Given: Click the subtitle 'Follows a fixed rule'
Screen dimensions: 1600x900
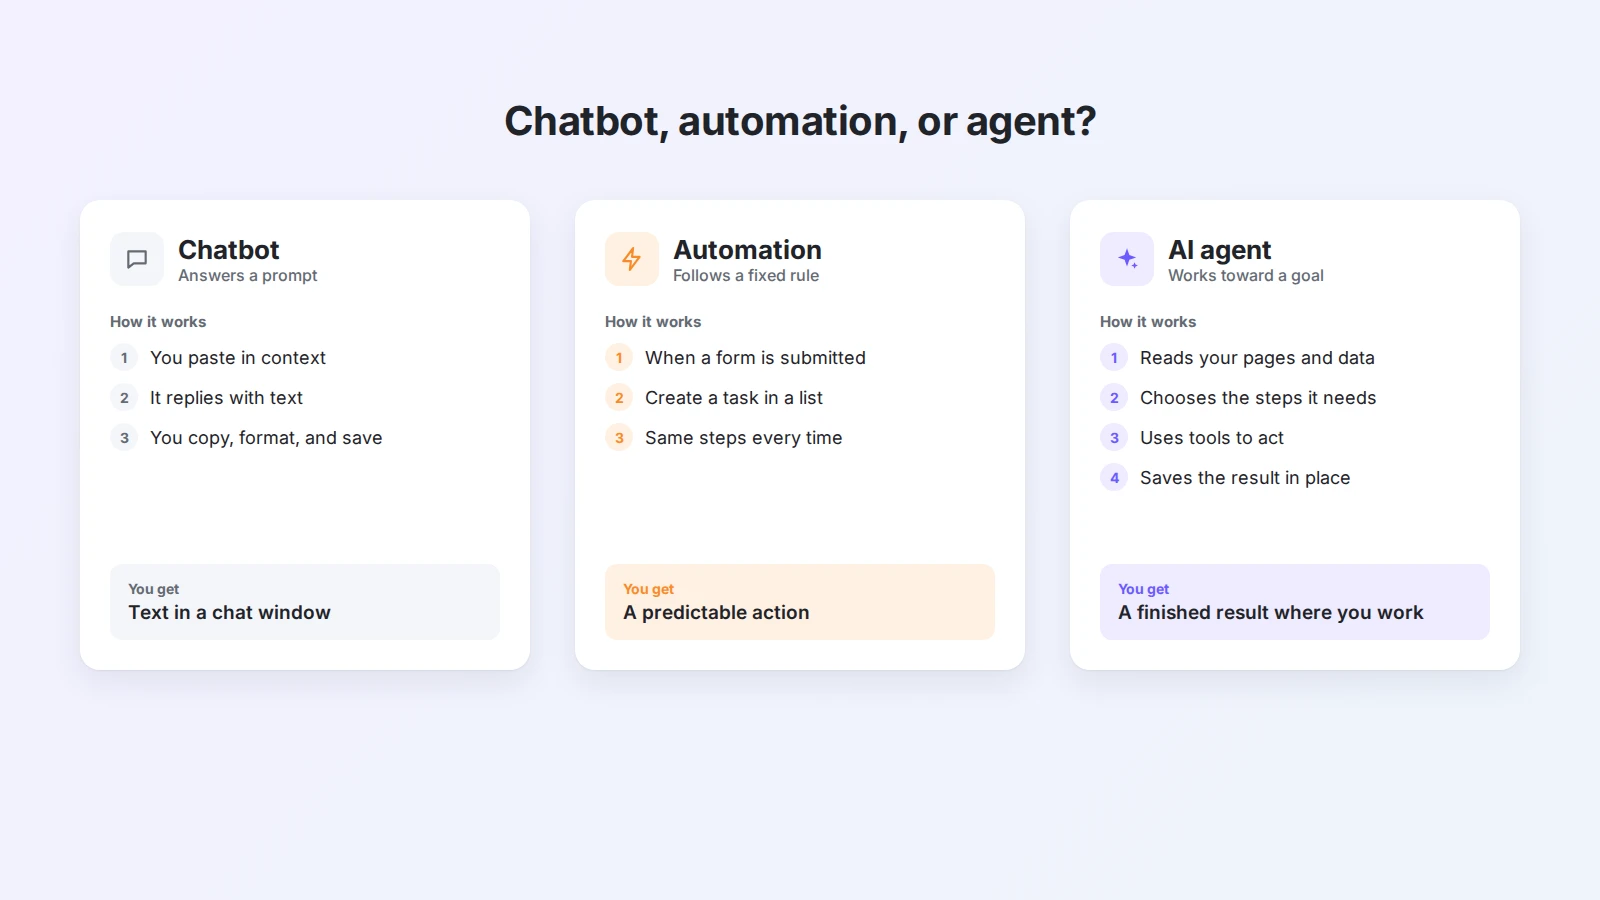Looking at the screenshot, I should click(x=746, y=276).
